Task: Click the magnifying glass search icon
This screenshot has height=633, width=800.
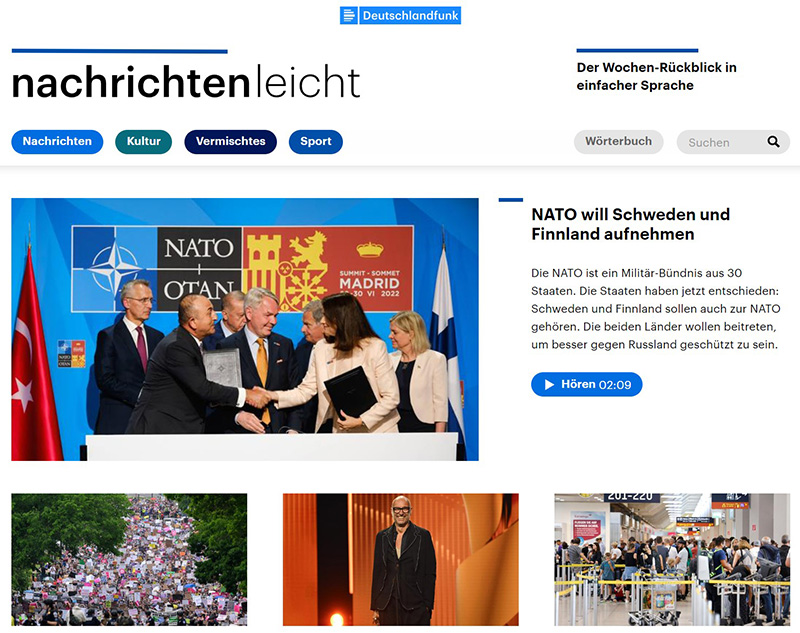Action: coord(773,142)
